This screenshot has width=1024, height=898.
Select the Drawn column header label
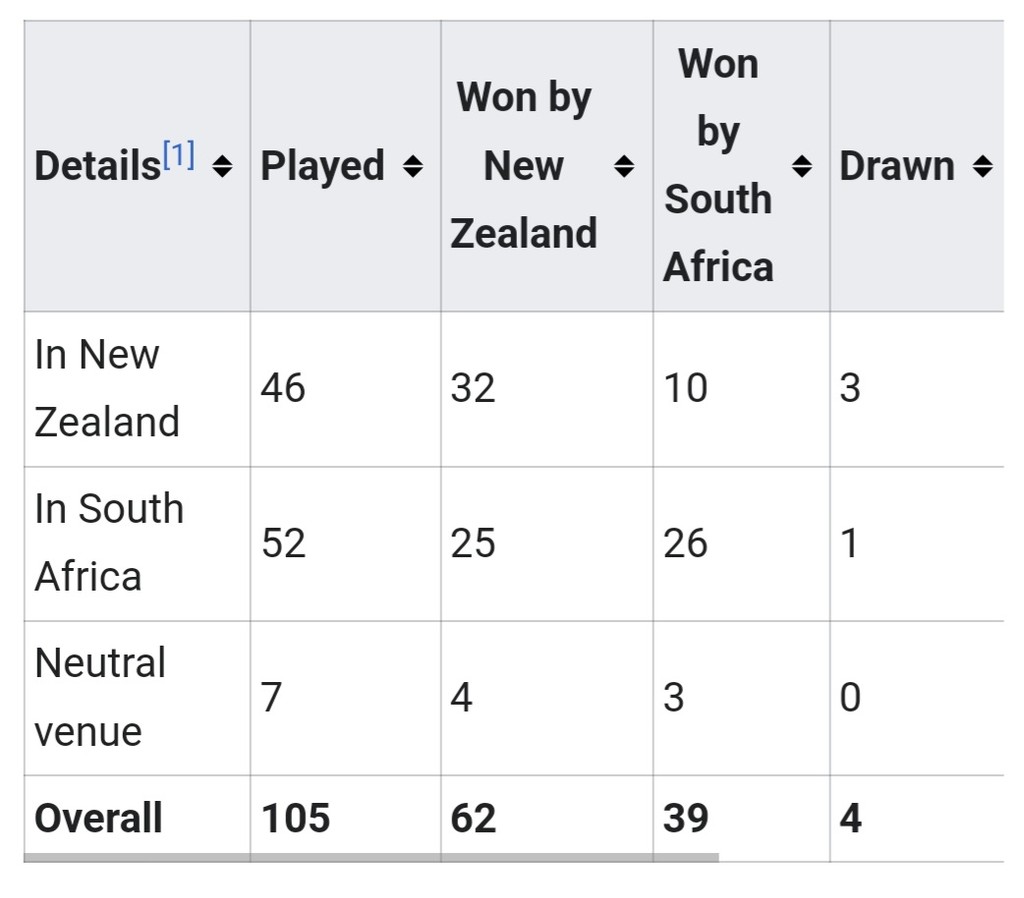point(896,167)
